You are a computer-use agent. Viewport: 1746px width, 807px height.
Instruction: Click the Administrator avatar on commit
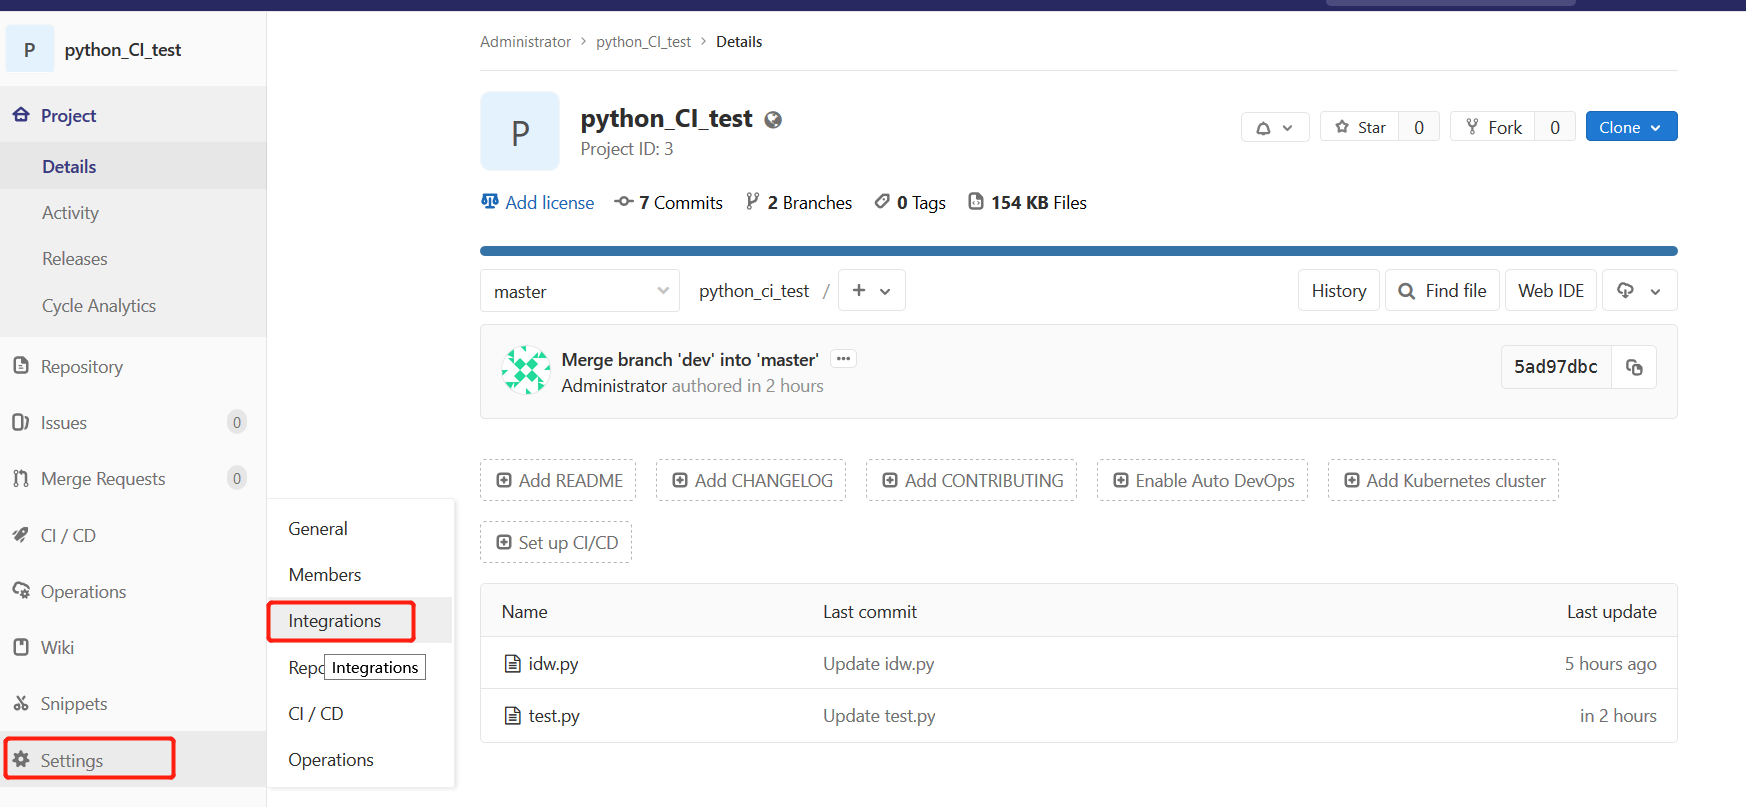pyautogui.click(x=526, y=371)
